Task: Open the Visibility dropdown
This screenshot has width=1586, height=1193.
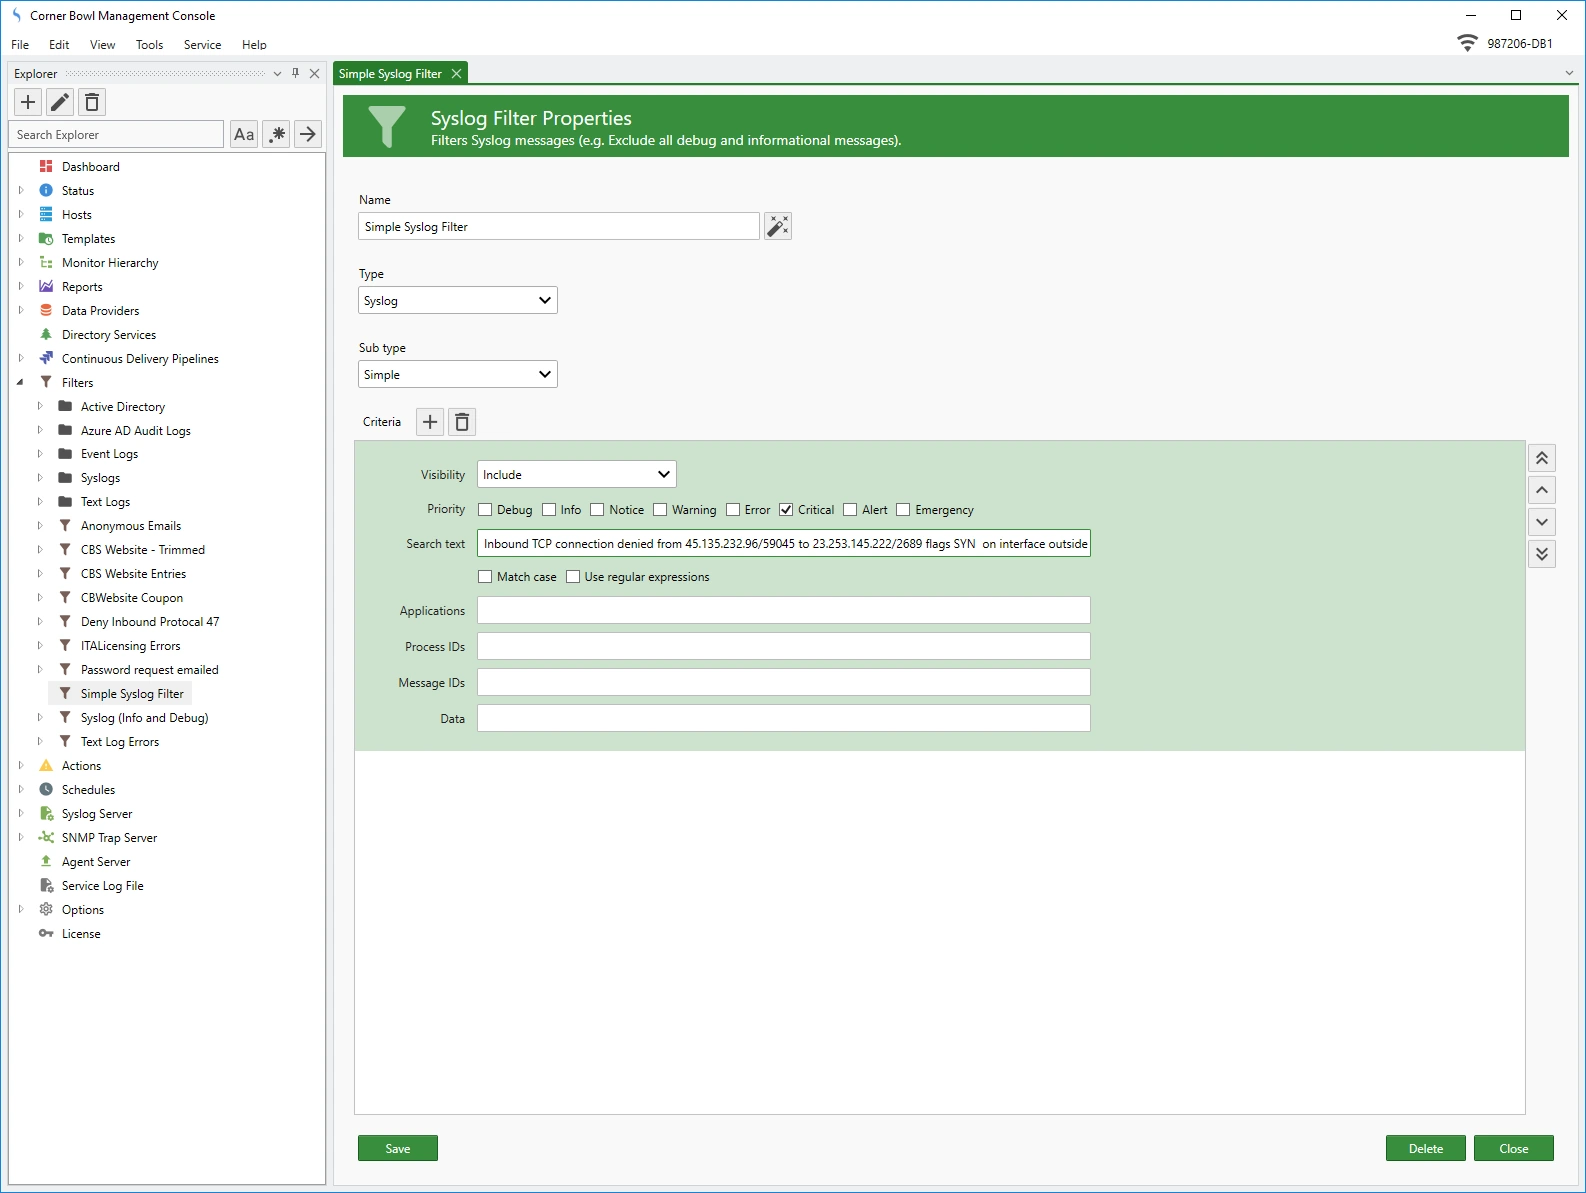Action: (x=576, y=474)
